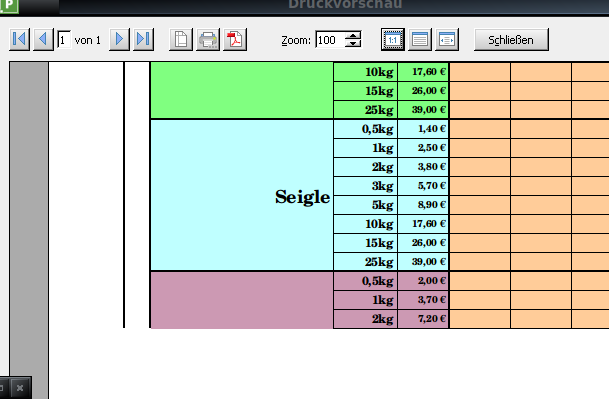This screenshot has width=609, height=399.
Task: Click the printer icon to print
Action: 208,39
